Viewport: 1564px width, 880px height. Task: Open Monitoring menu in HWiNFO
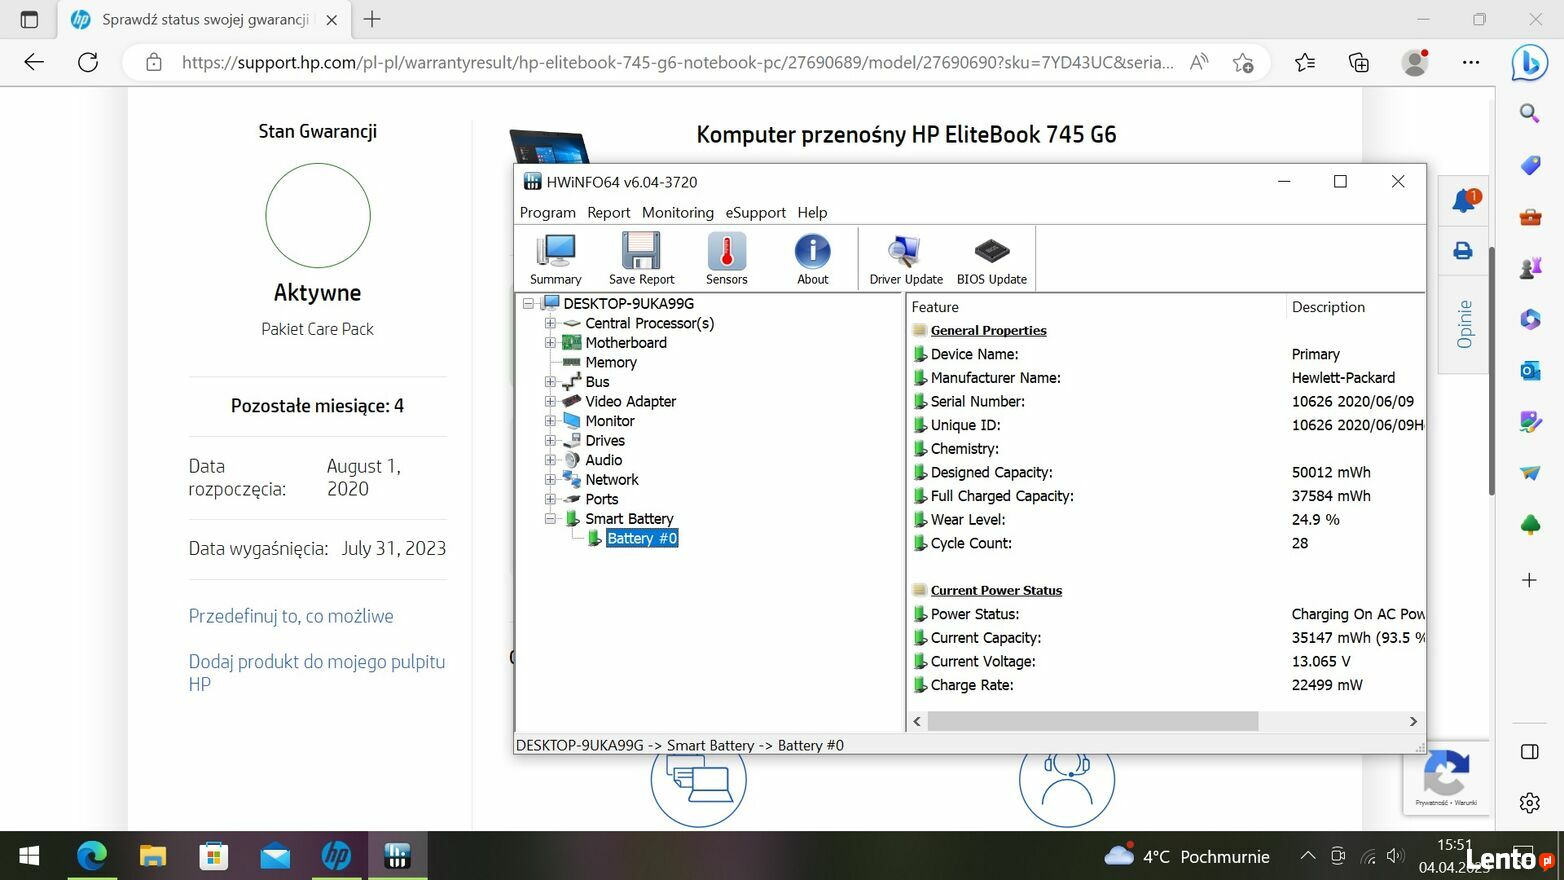click(678, 212)
